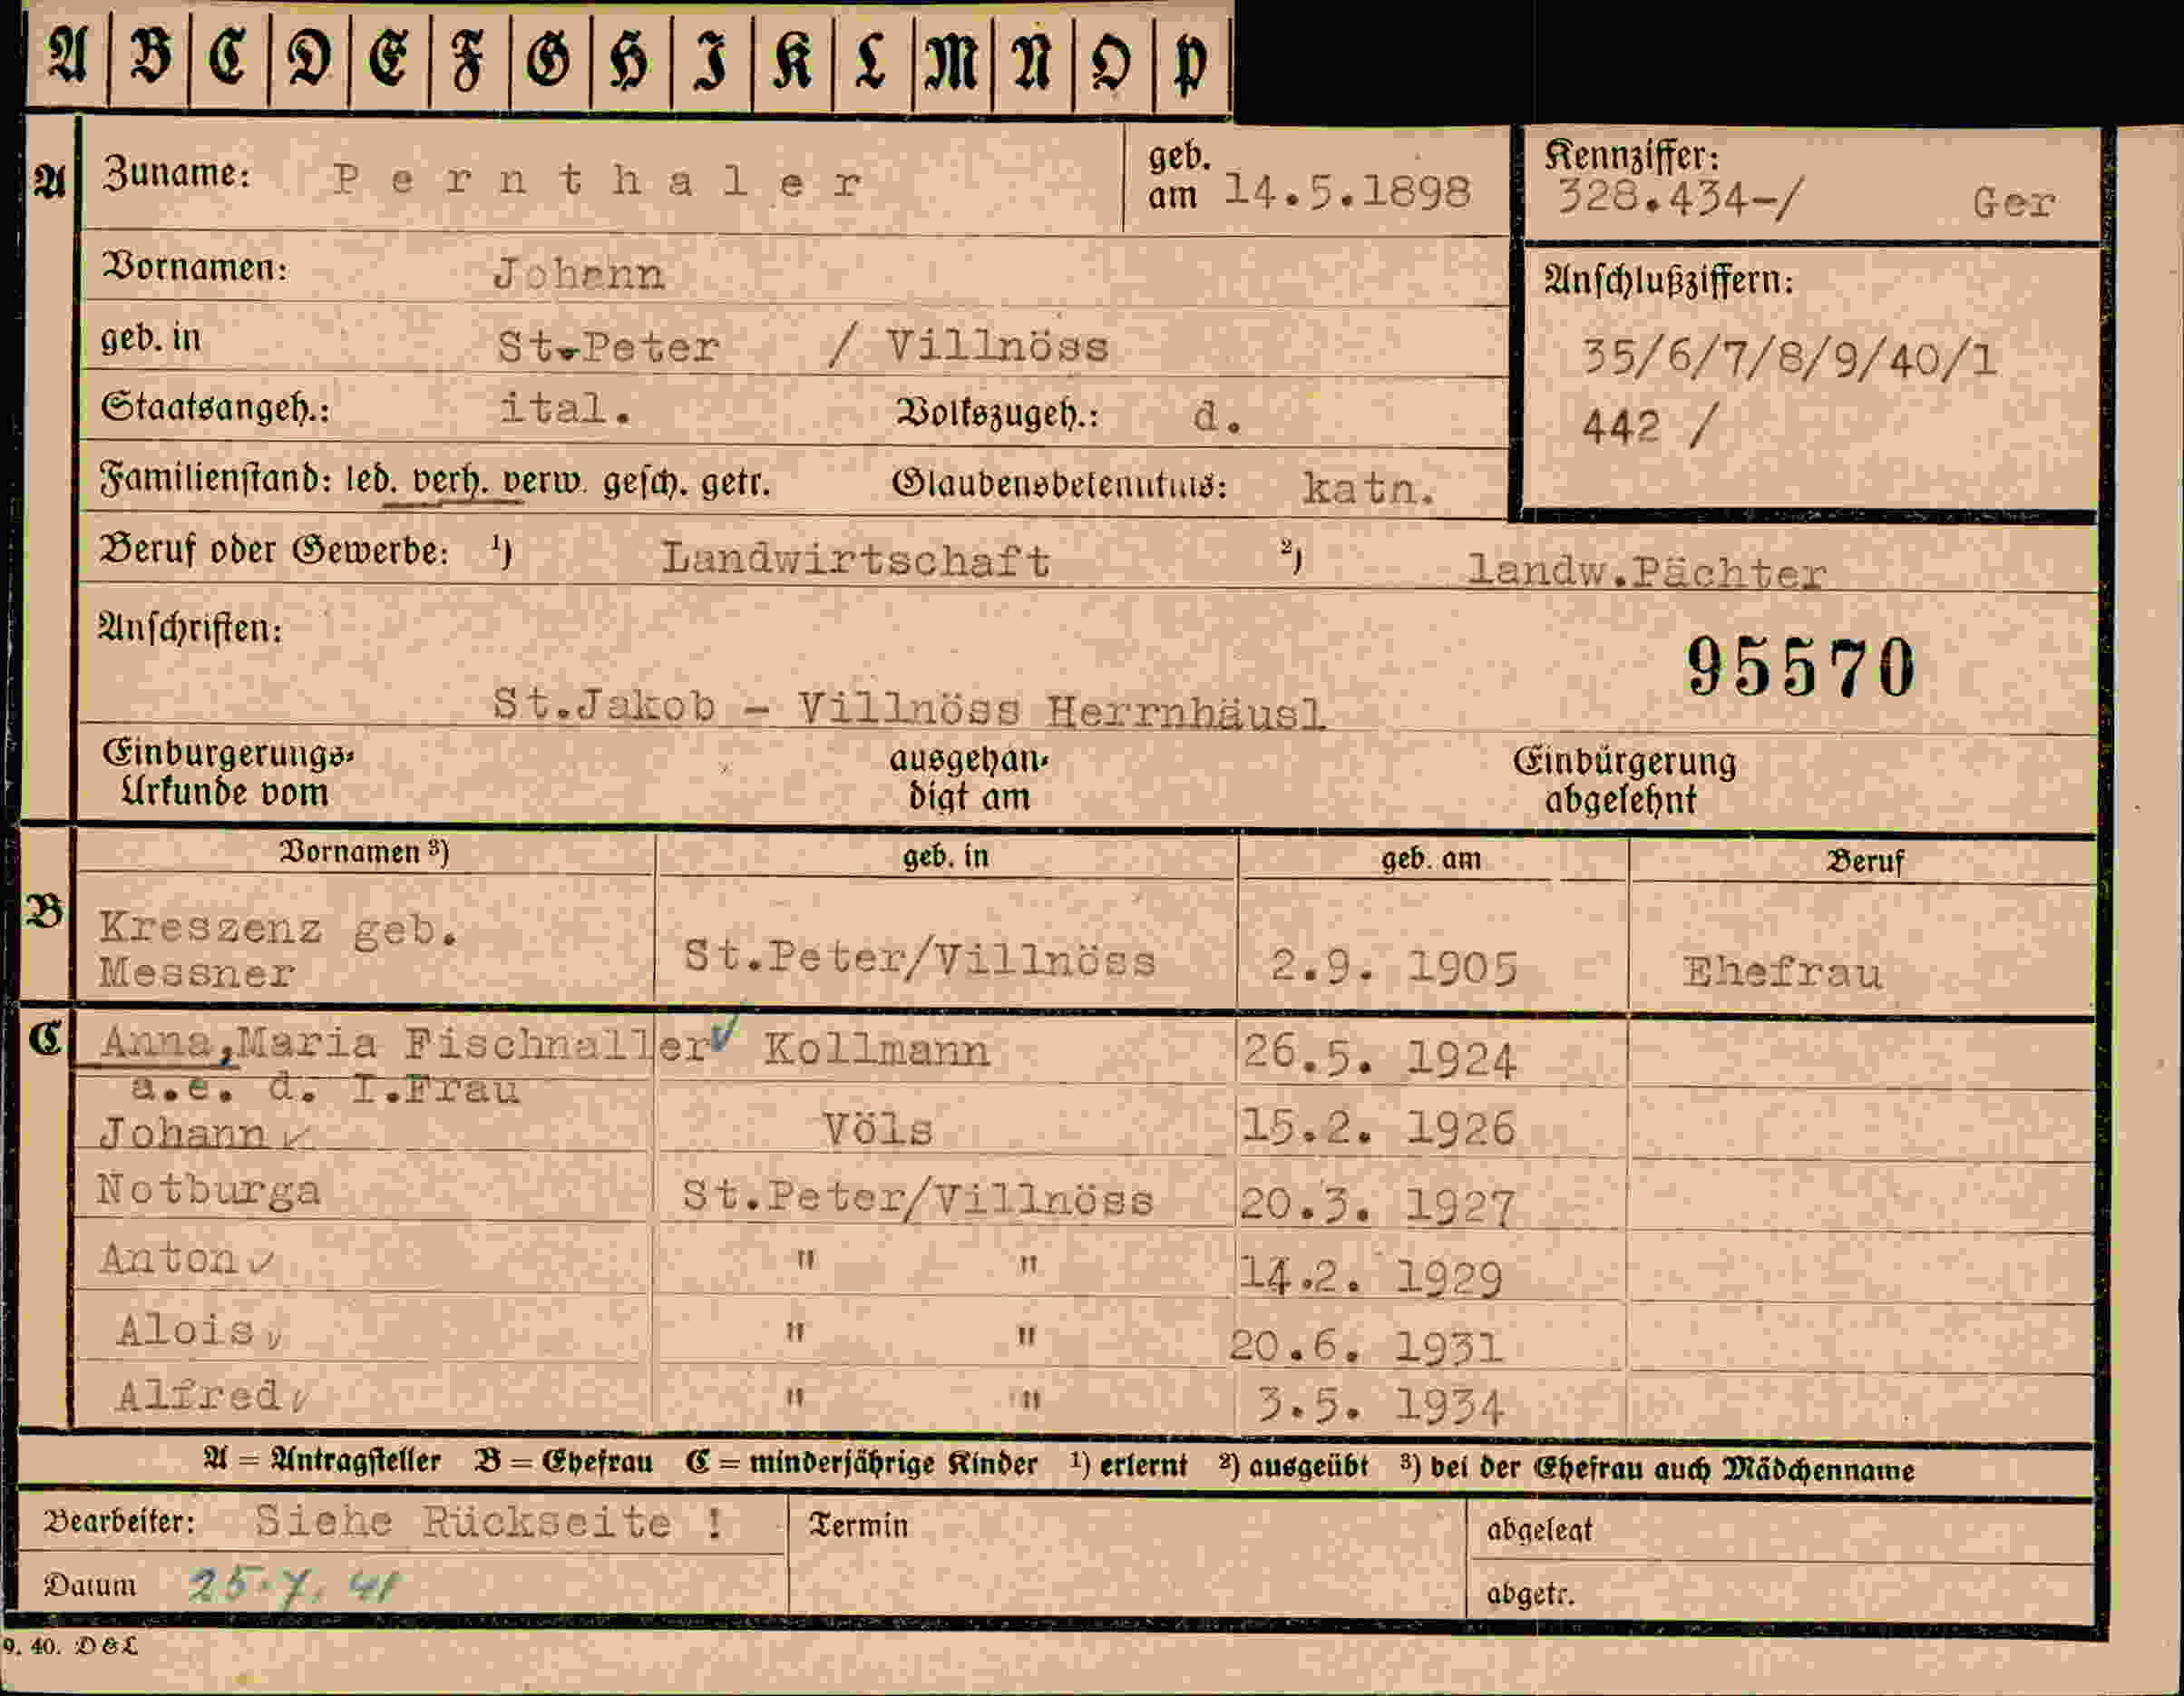Viewport: 2184px width, 1696px height.
Task: Click 'Villnöss' in the geb. in row
Action: click(x=997, y=347)
